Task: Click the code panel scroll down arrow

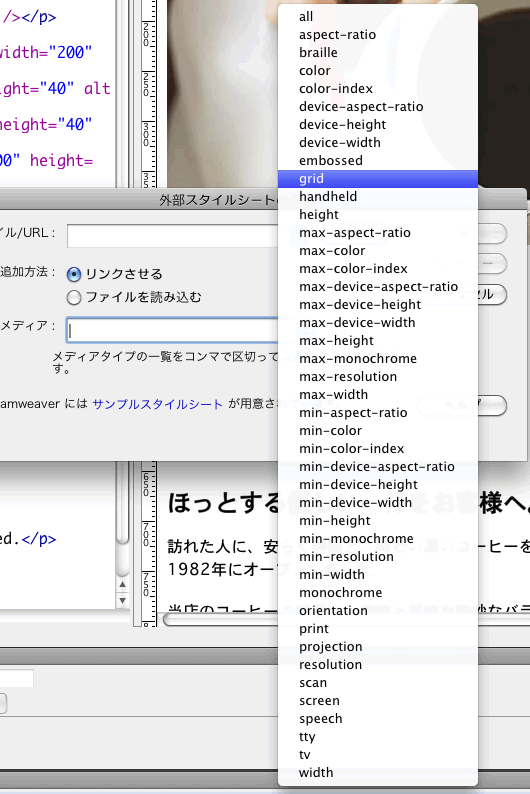Action: click(122, 601)
